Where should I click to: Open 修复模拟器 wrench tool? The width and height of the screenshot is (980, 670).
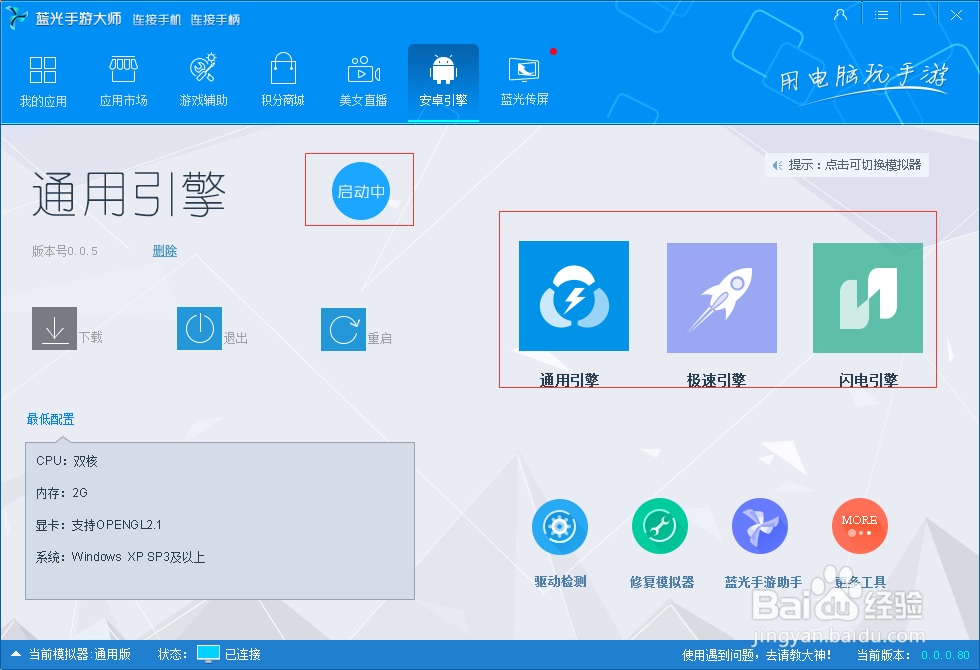pos(660,526)
